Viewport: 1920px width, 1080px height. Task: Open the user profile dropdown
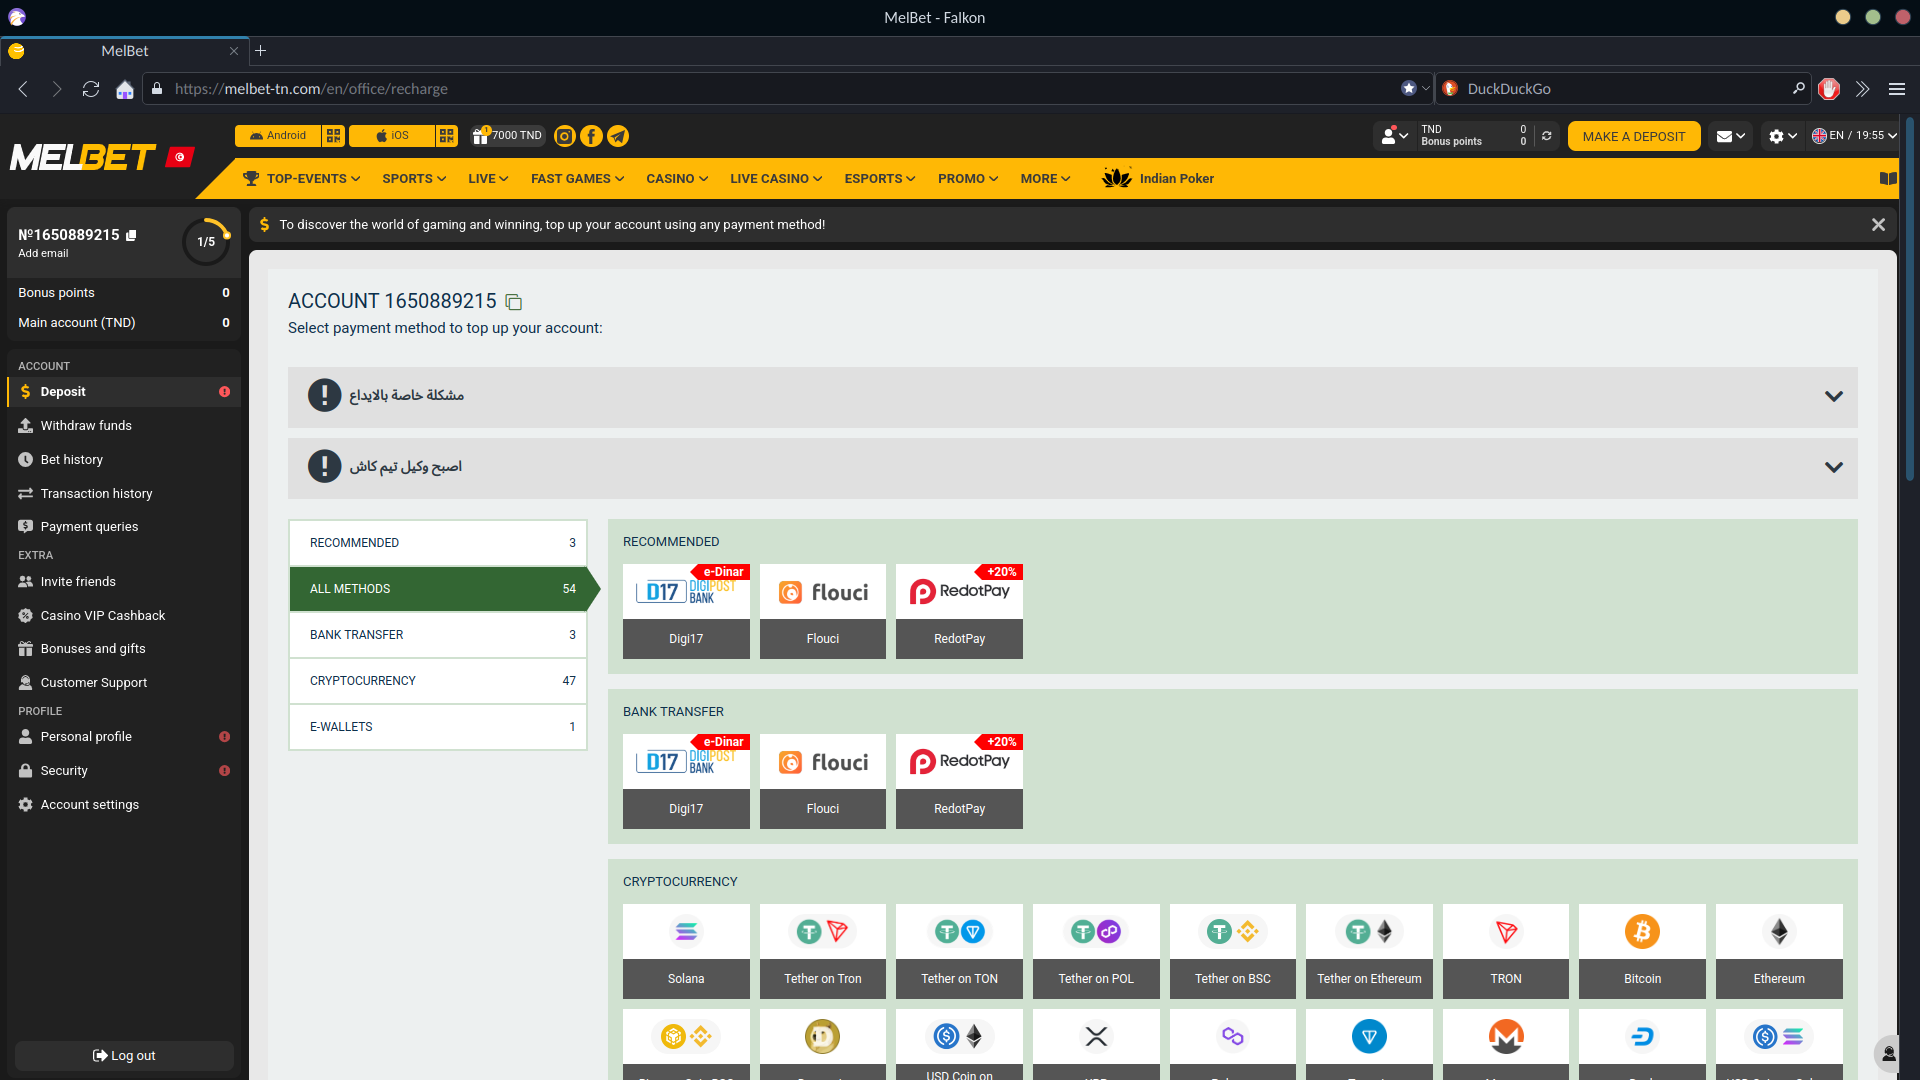point(1395,136)
